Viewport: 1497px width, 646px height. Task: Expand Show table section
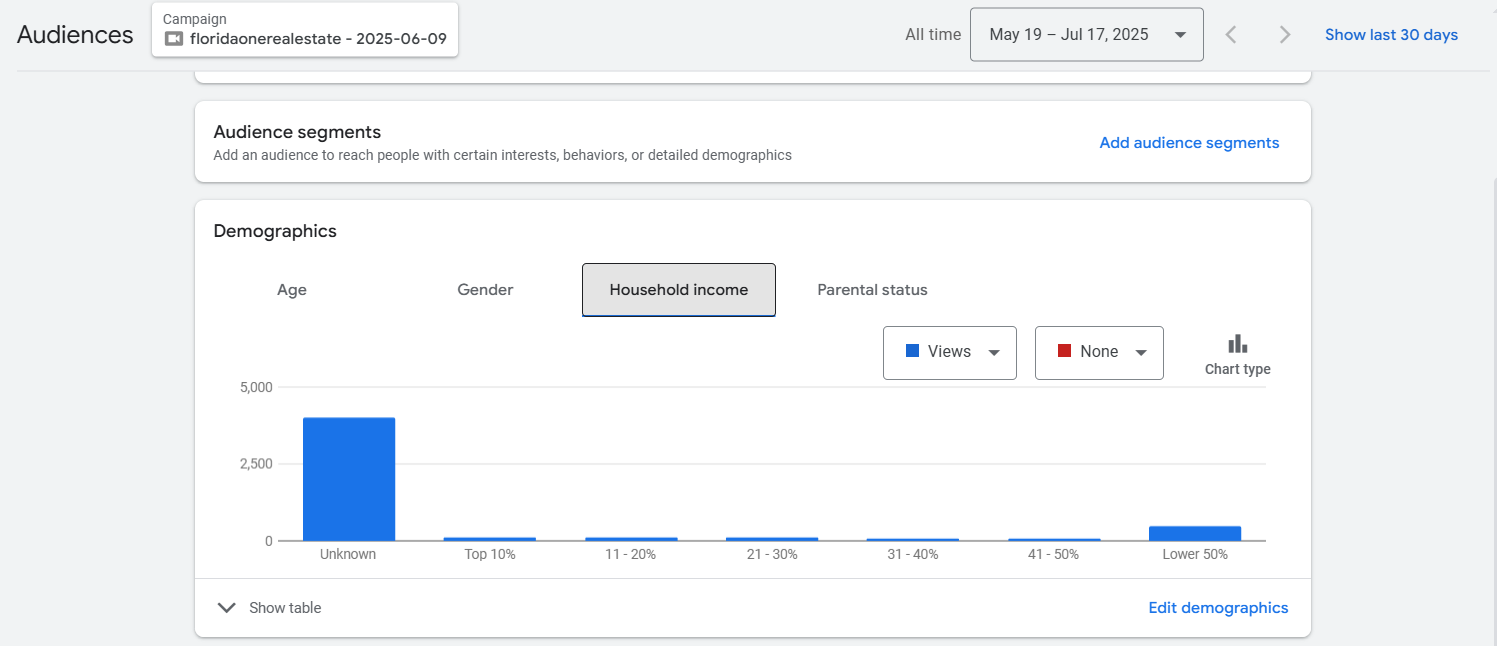tap(270, 608)
